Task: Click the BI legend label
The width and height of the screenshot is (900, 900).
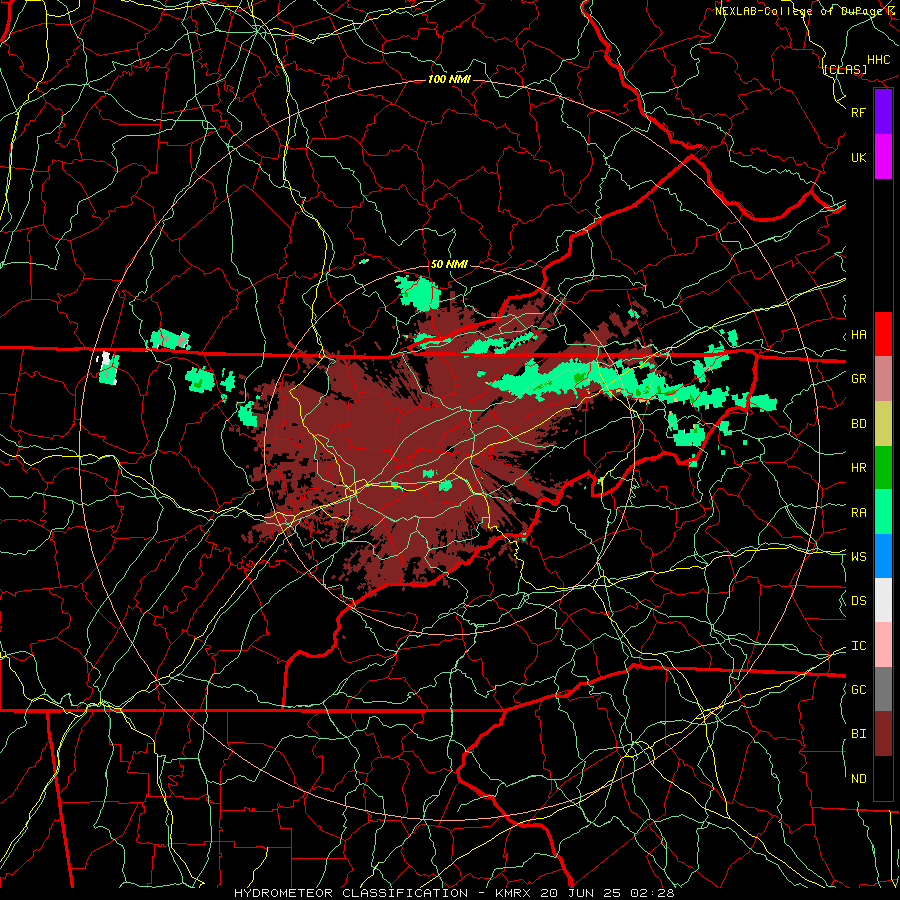Action: pyautogui.click(x=859, y=734)
